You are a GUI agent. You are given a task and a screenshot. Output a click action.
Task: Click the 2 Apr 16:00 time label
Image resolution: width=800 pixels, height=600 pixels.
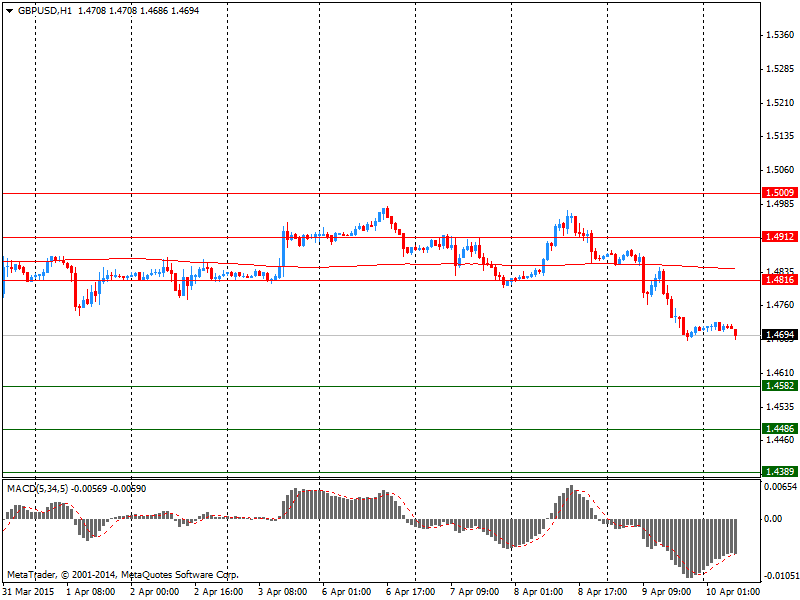click(x=218, y=592)
